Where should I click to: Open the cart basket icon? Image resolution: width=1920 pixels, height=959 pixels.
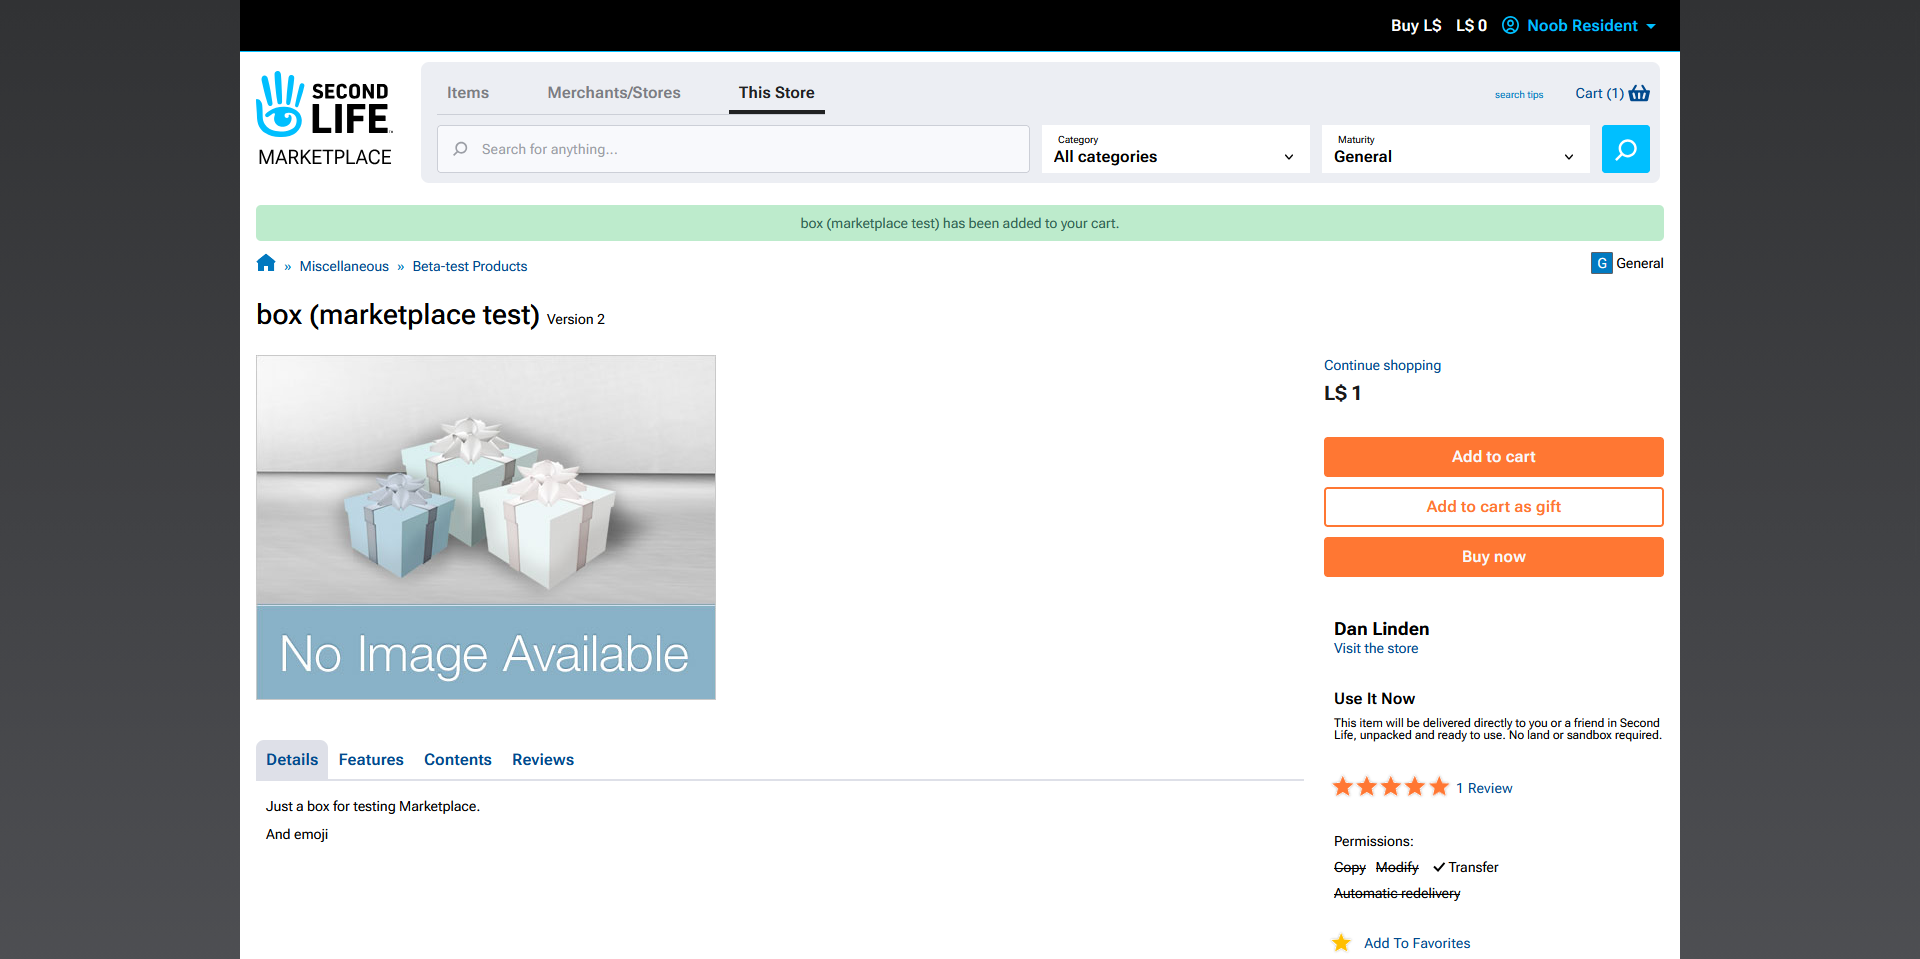coord(1639,93)
